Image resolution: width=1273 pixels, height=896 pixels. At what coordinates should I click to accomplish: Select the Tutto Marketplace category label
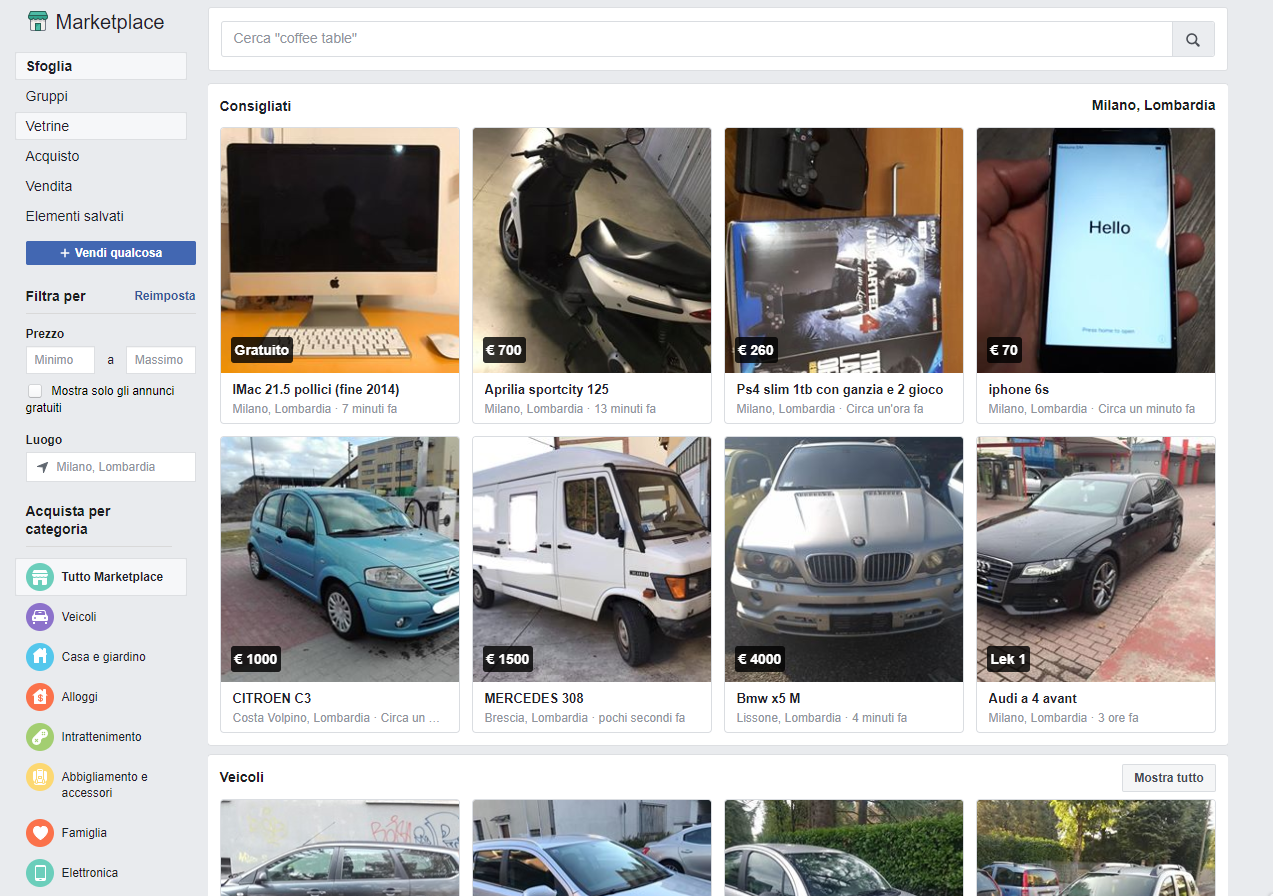click(x=112, y=577)
